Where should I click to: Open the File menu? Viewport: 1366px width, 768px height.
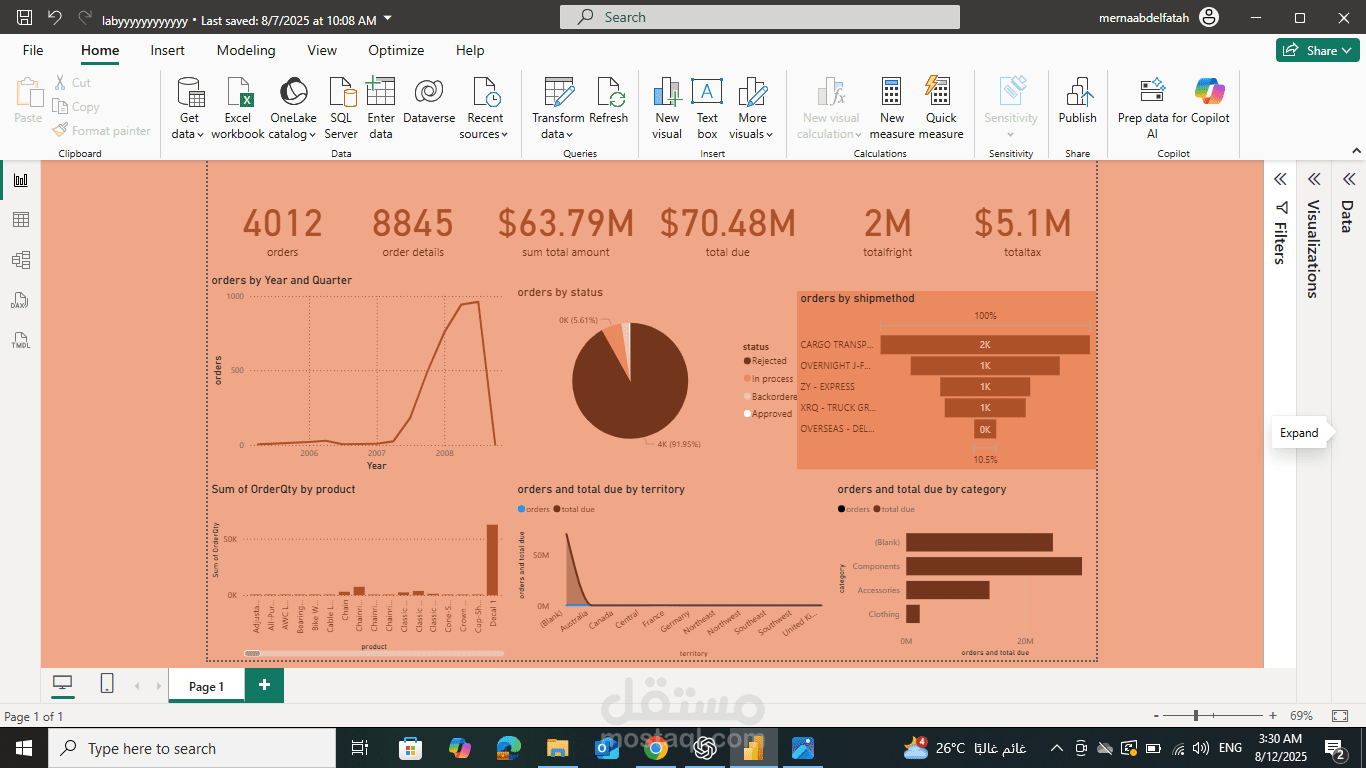(33, 50)
